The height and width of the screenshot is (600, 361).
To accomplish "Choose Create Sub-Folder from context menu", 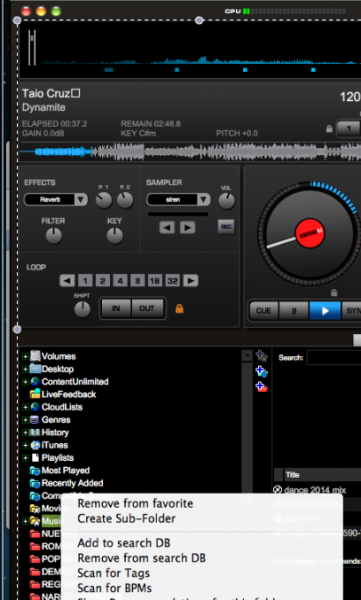I will [126, 518].
